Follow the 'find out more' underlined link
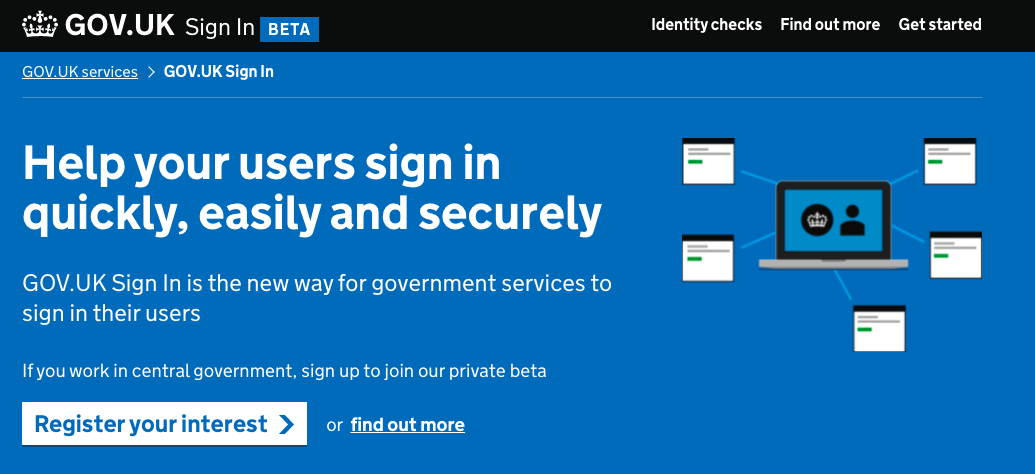 tap(407, 424)
